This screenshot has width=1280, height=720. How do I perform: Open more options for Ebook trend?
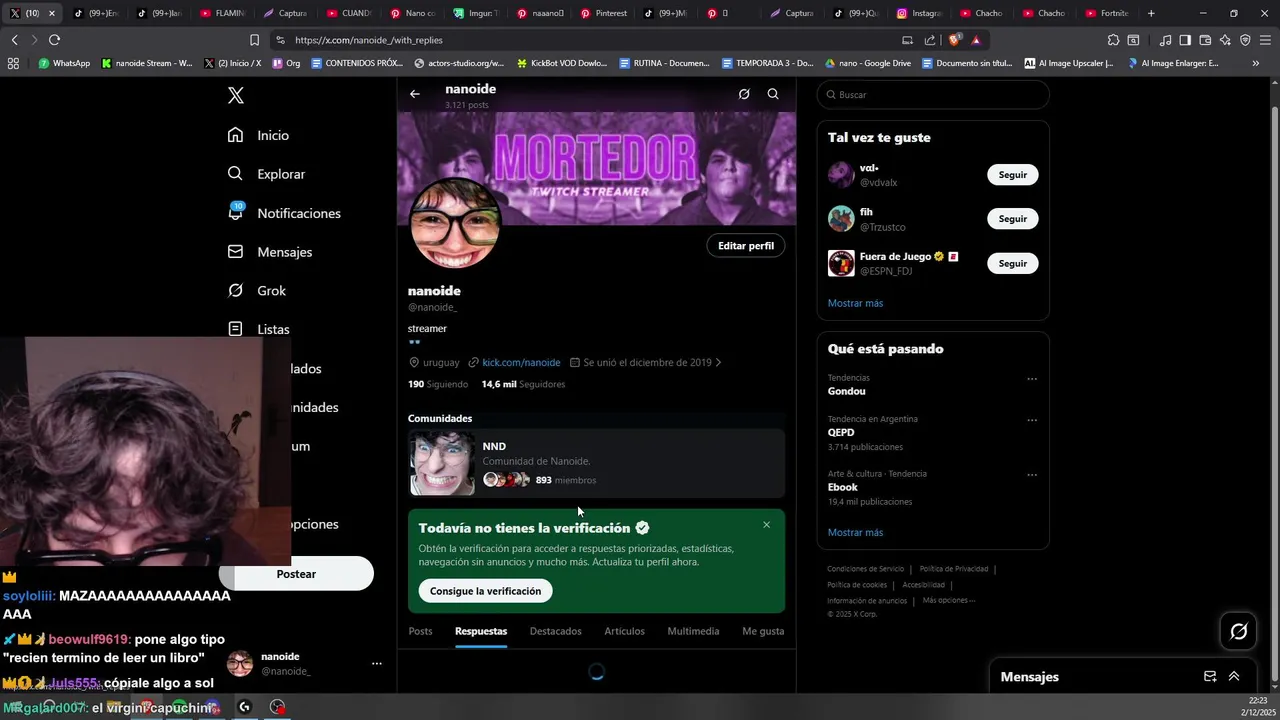[1032, 475]
